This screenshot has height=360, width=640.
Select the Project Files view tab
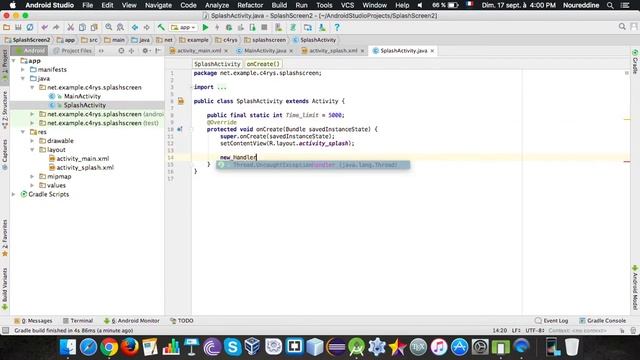(73, 51)
